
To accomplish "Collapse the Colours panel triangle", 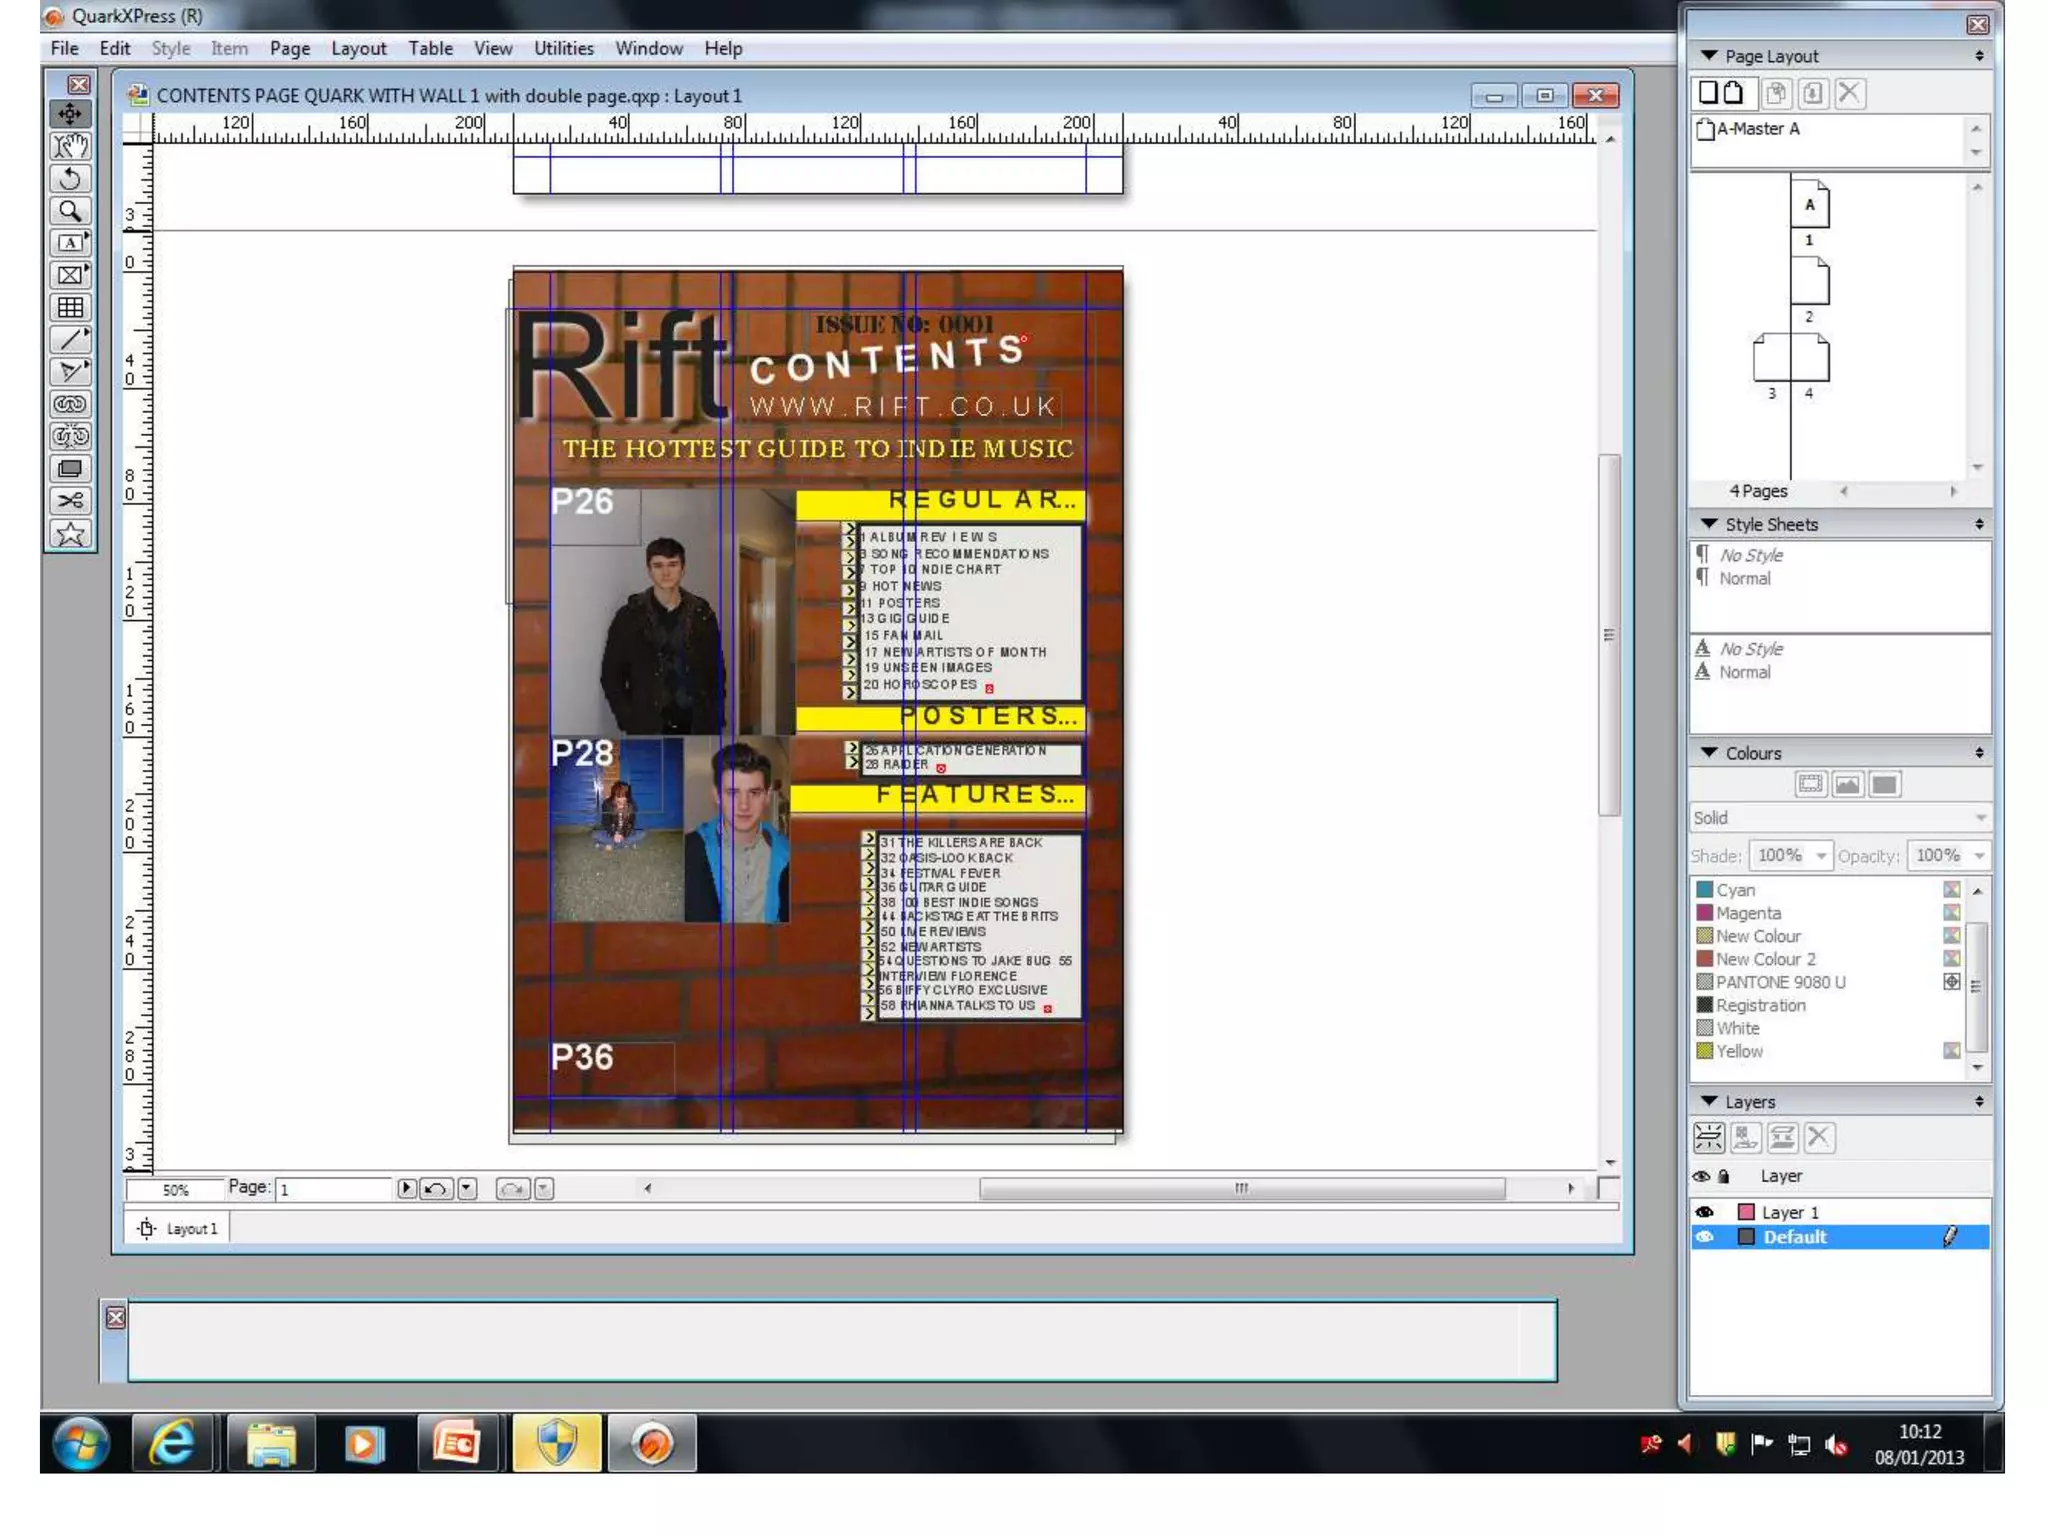I will tap(1709, 753).
